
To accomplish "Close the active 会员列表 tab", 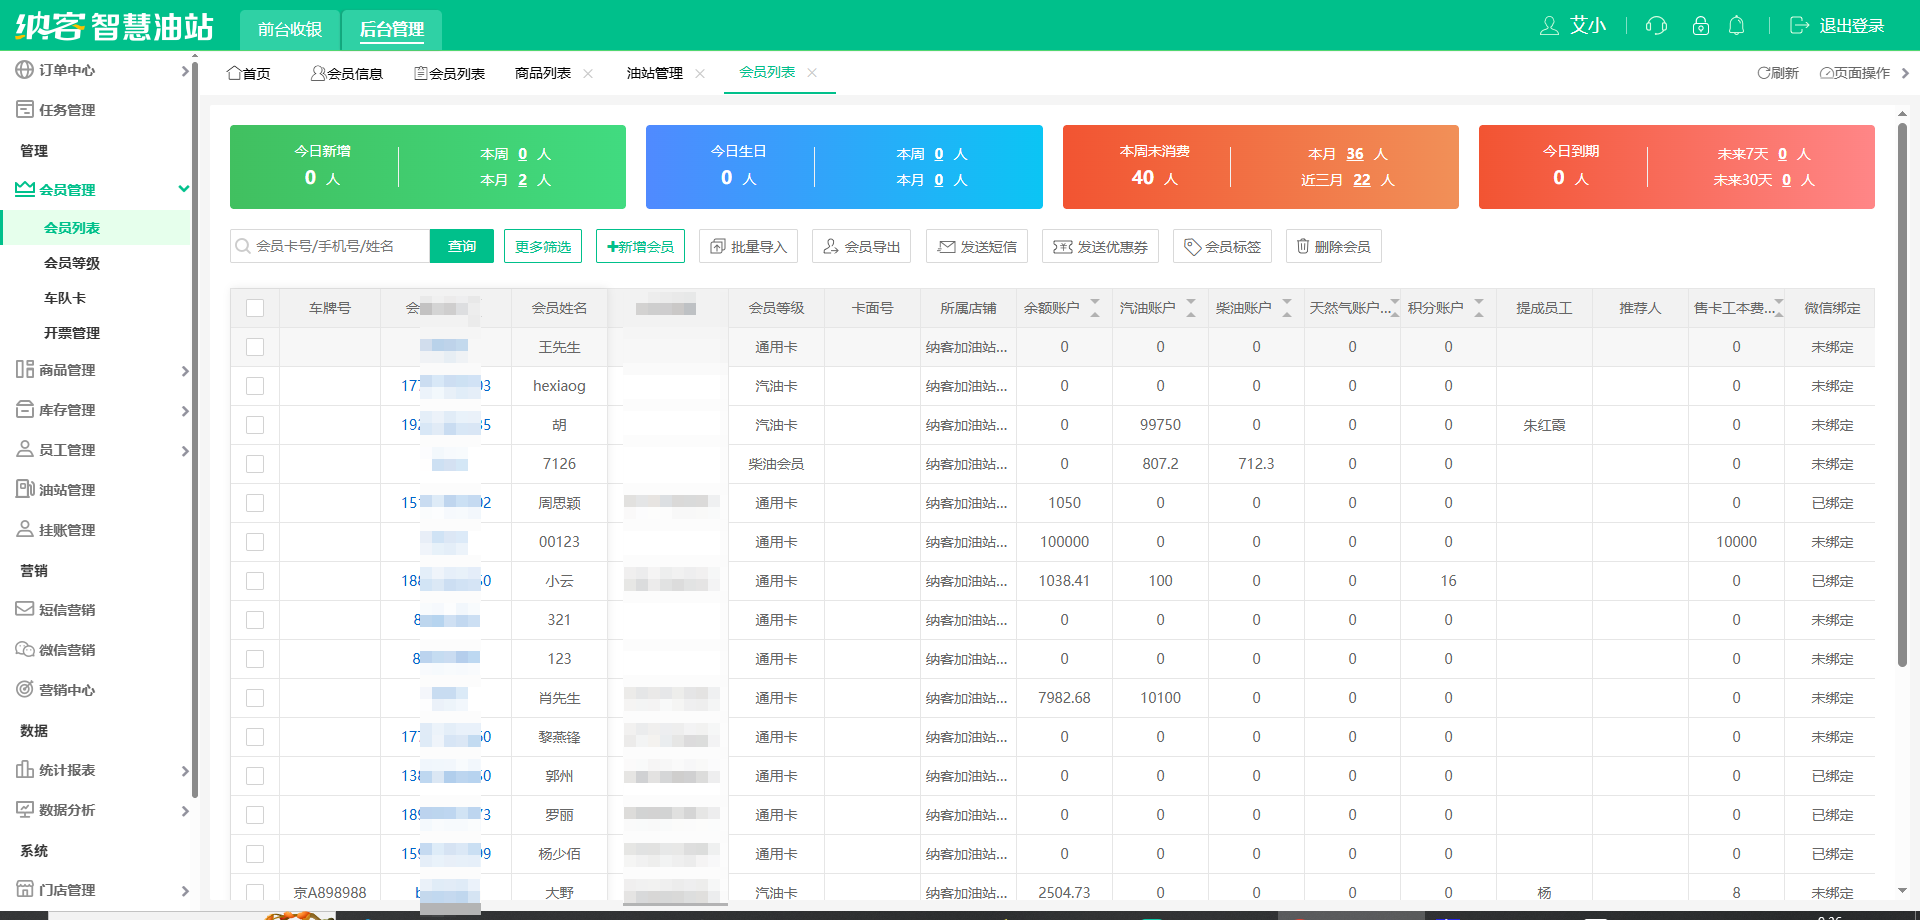I will (812, 72).
